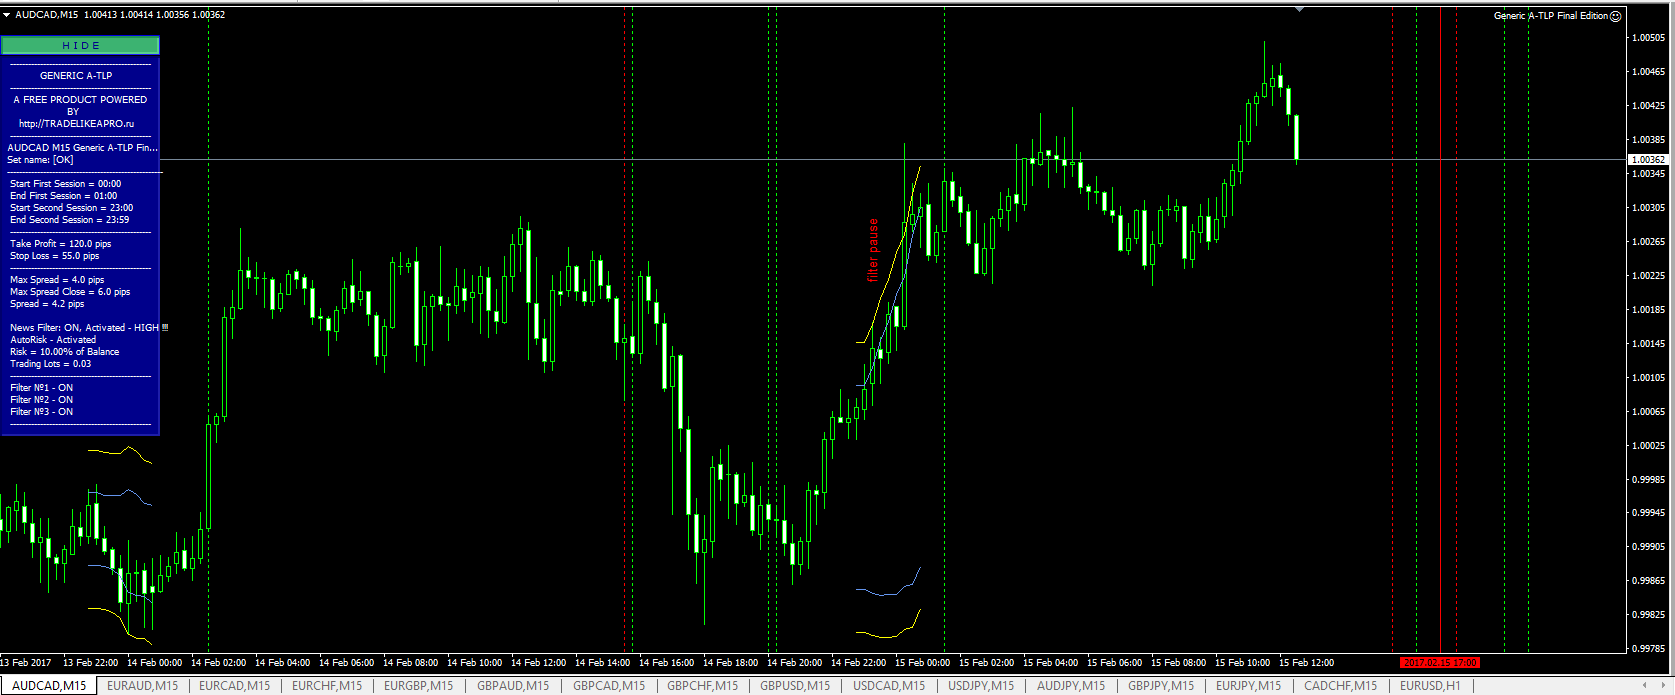
Task: Click the current price label 1.00362
Action: [1648, 160]
